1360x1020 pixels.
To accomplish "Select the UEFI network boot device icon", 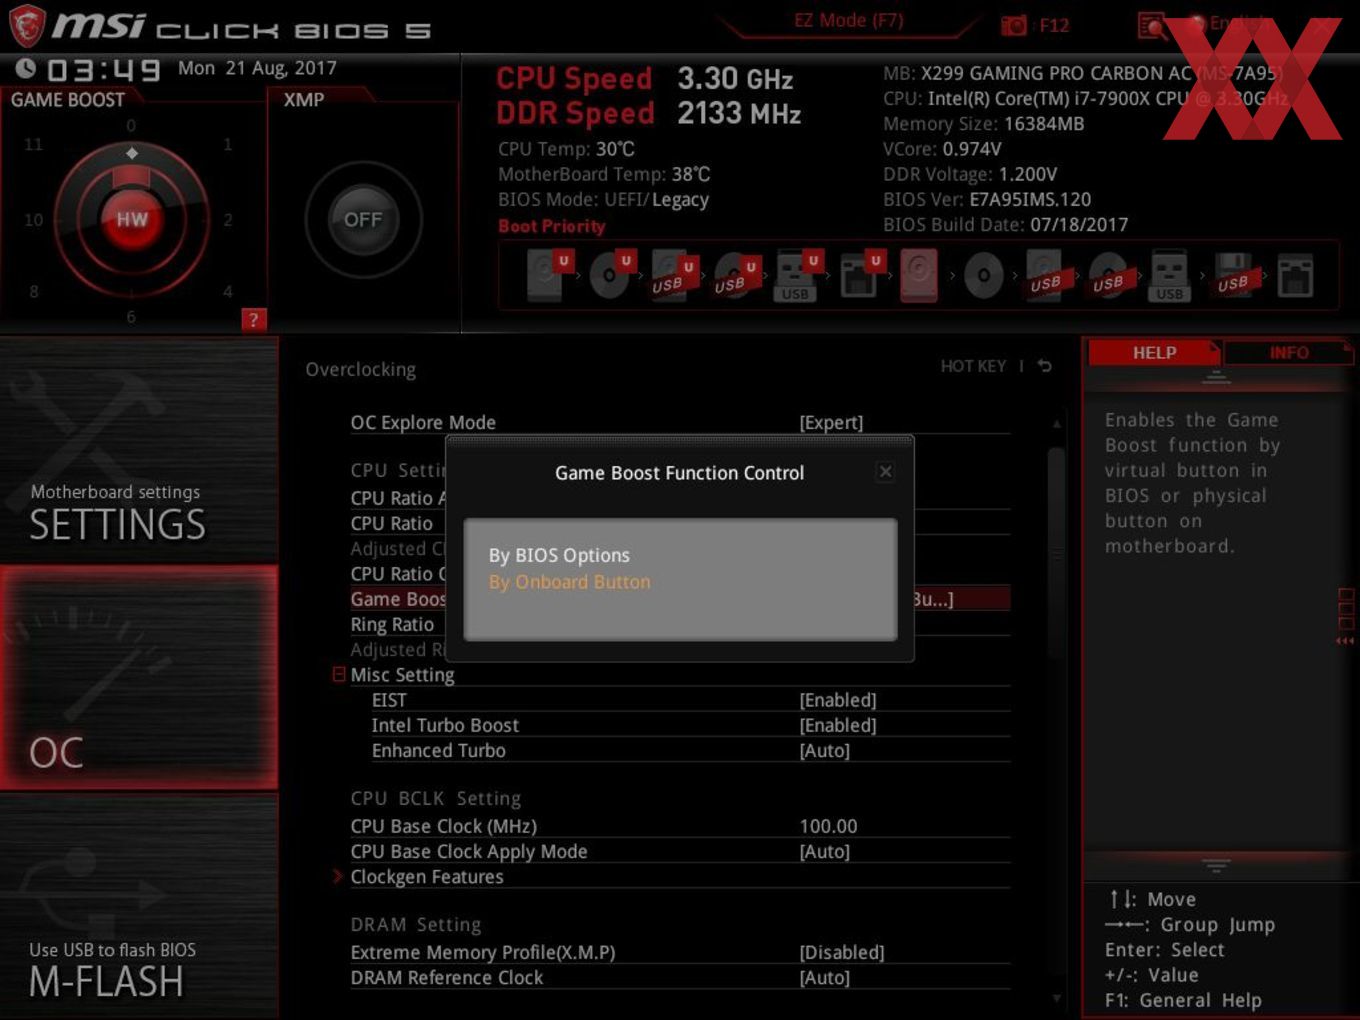I will (859, 275).
